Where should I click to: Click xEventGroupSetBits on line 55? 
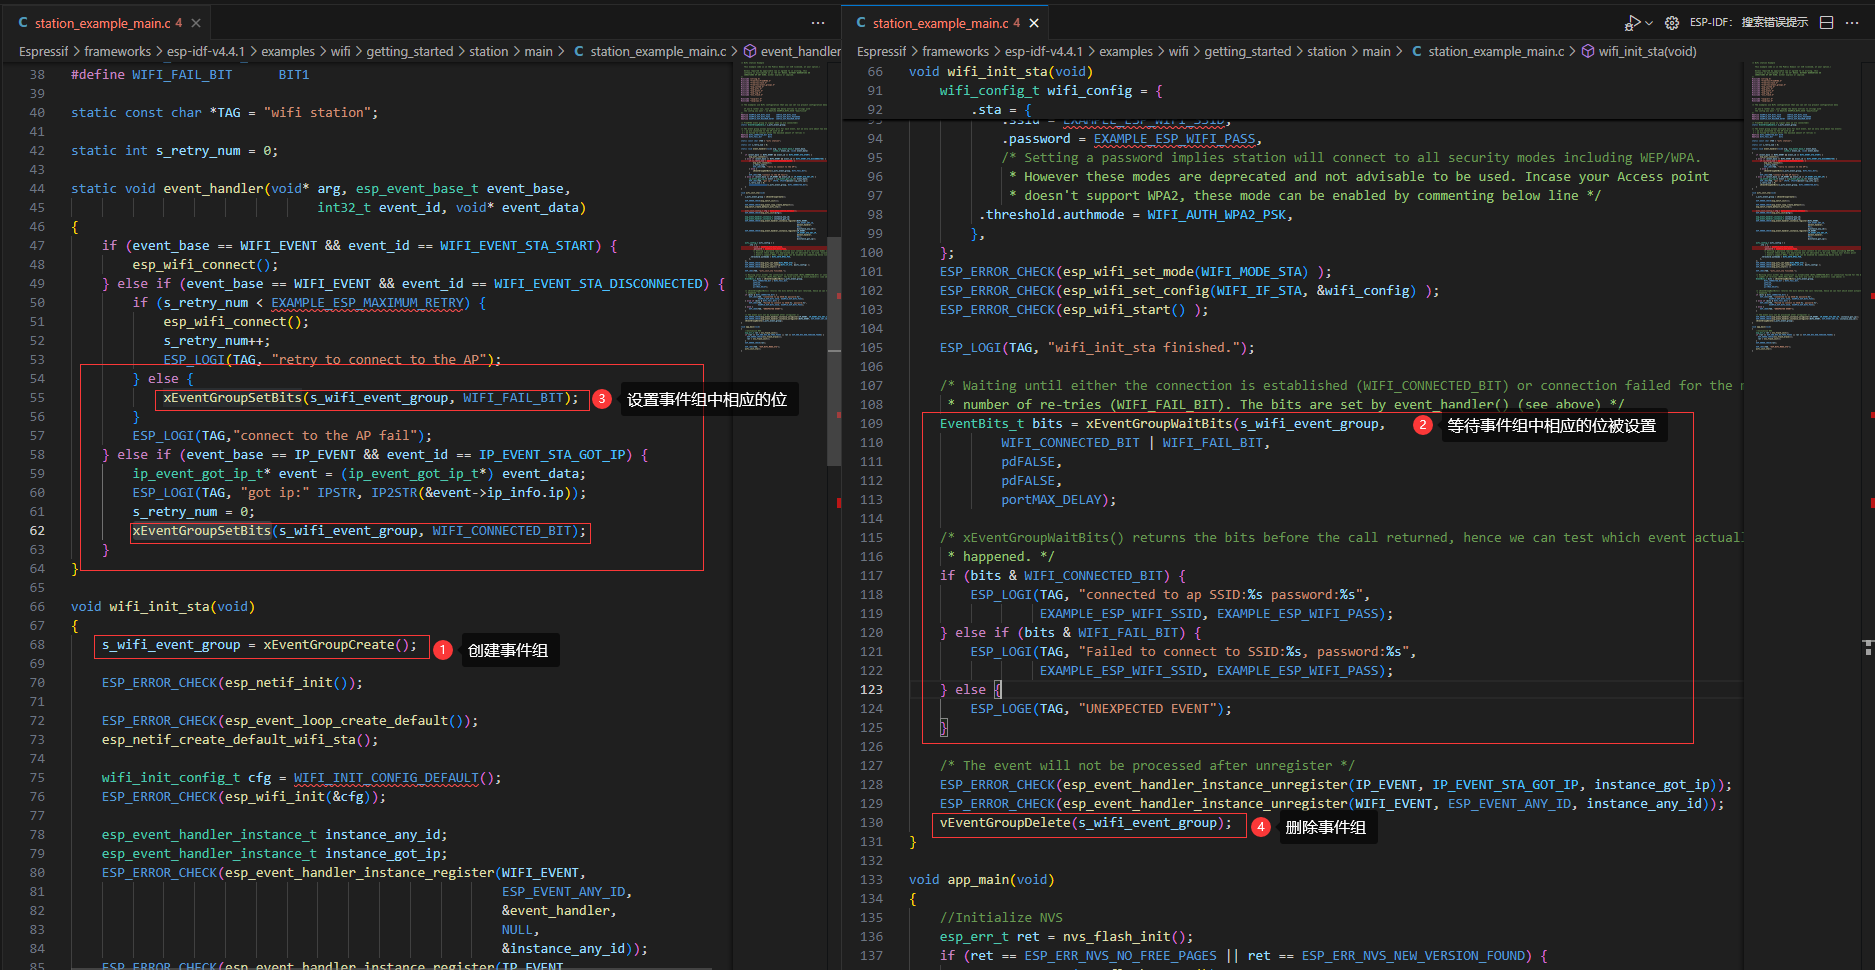click(232, 398)
